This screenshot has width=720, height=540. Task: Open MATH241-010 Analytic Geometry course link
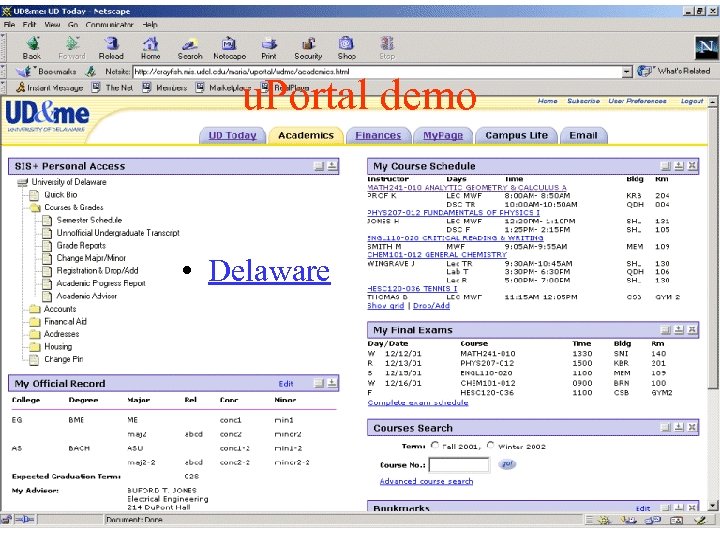pyautogui.click(x=467, y=187)
